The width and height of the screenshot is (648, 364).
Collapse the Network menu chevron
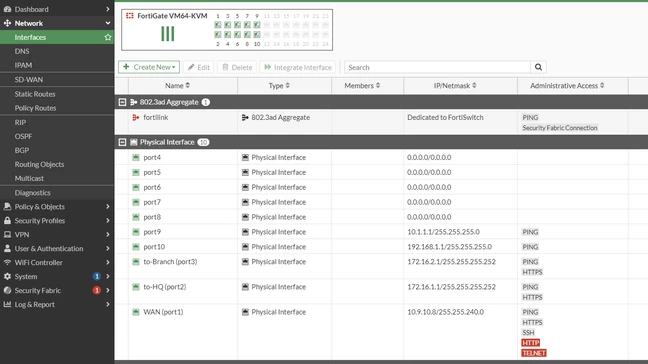tap(107, 23)
